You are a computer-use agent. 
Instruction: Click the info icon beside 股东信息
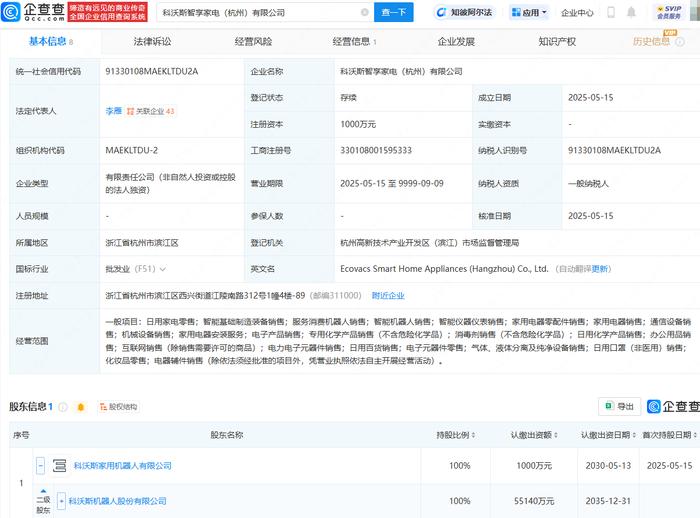(63, 407)
